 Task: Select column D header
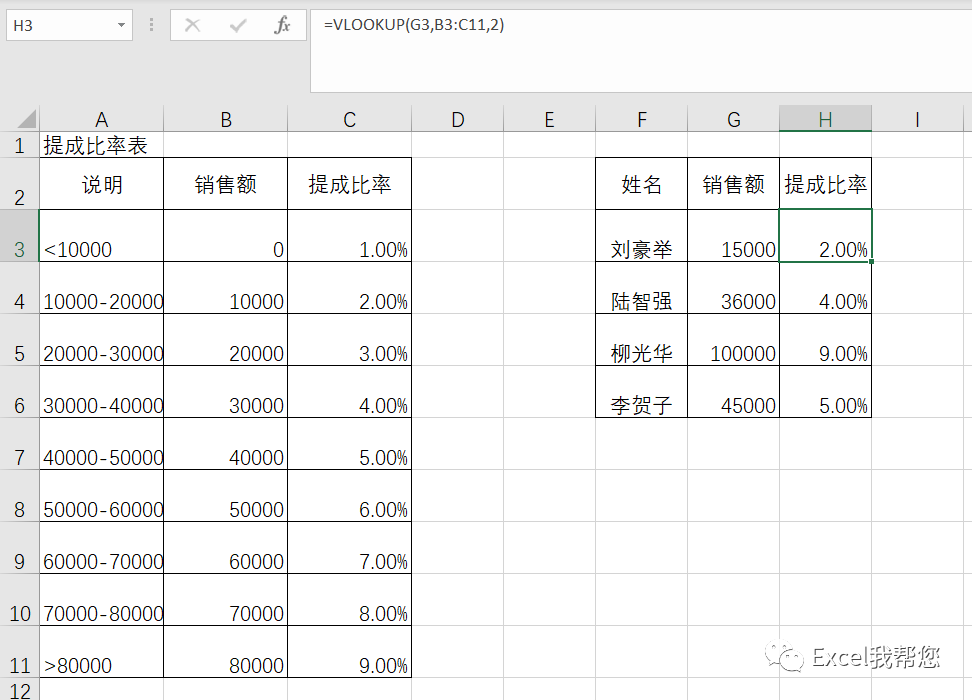click(x=457, y=119)
